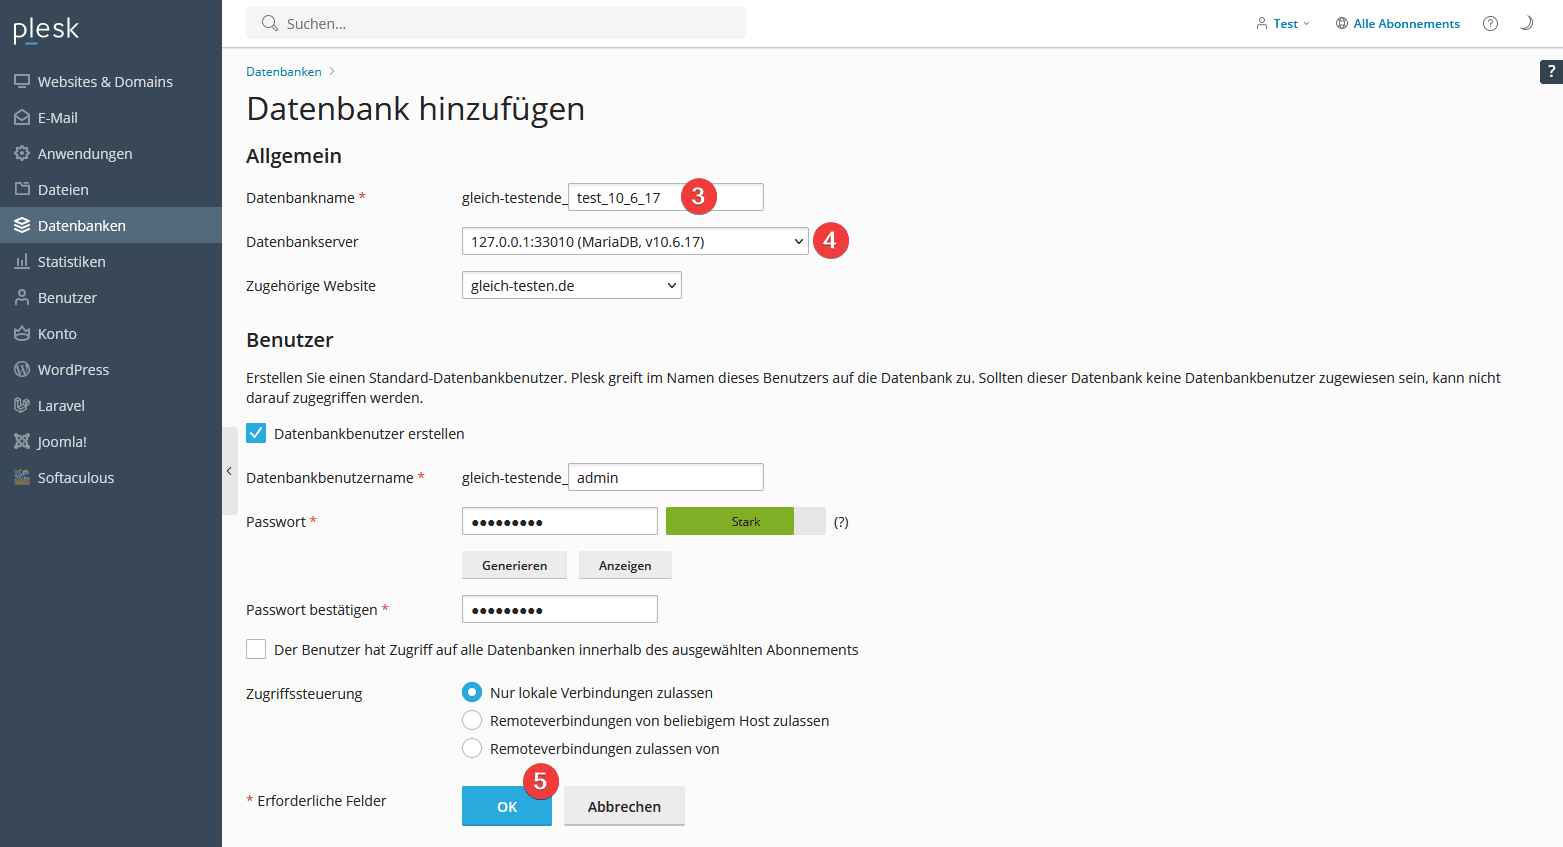
Task: Enable access to all databases checkbox
Action: 256,650
